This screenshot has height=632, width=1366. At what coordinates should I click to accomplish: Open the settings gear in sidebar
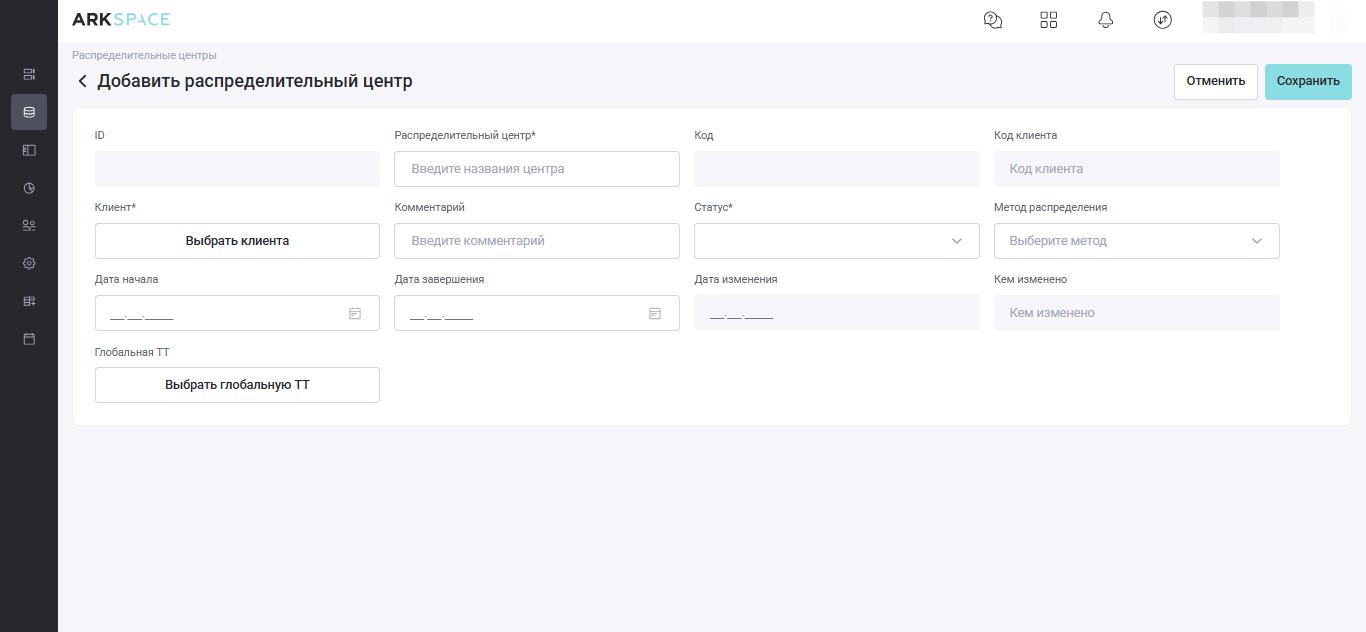(29, 264)
